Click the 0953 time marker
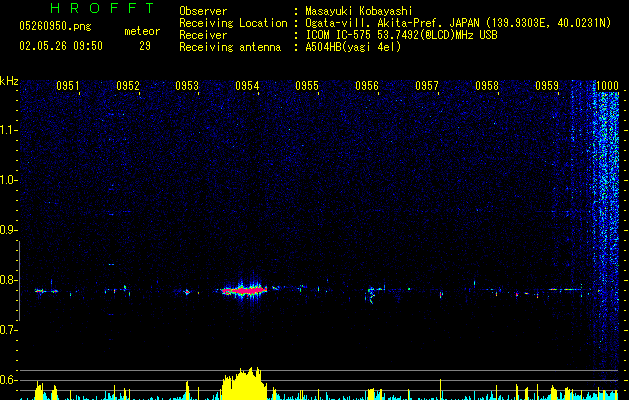 pos(187,86)
